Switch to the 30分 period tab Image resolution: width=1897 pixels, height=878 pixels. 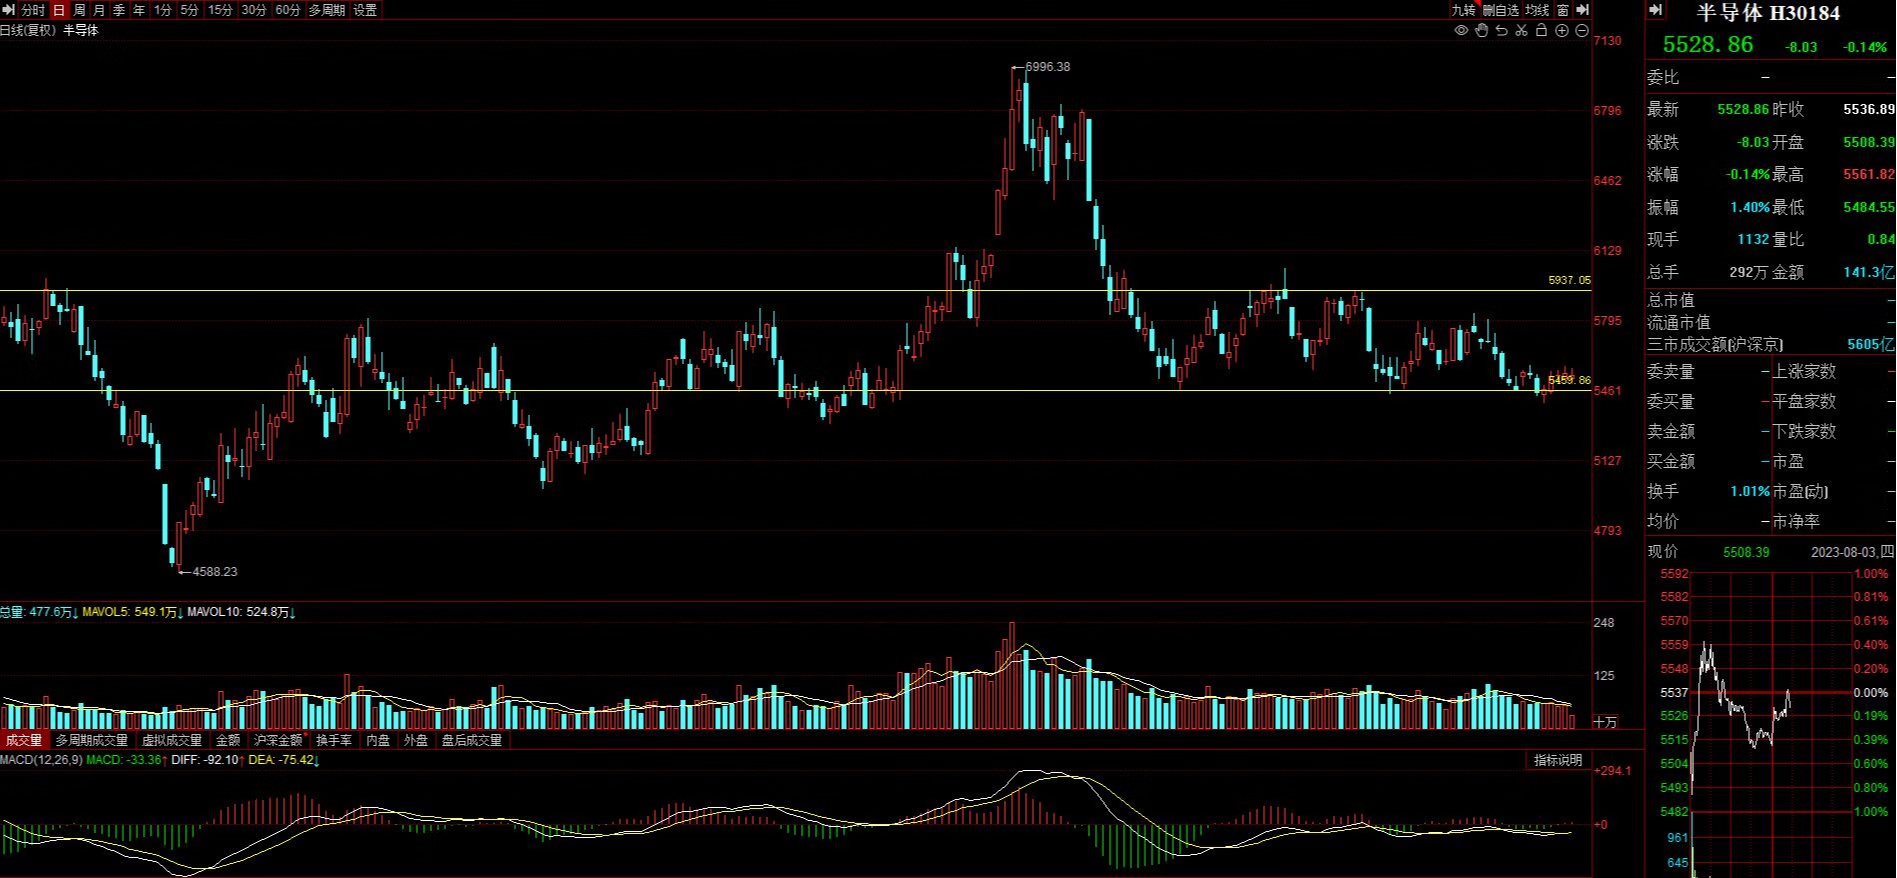254,10
